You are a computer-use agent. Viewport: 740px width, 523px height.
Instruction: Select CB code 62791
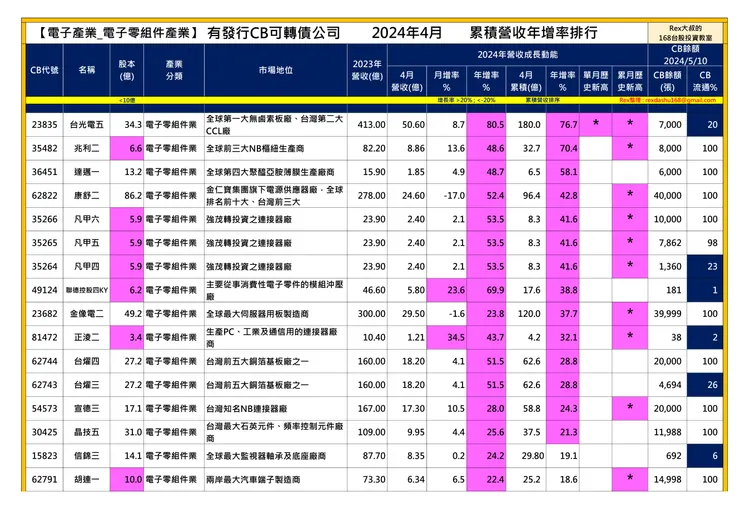(44, 479)
